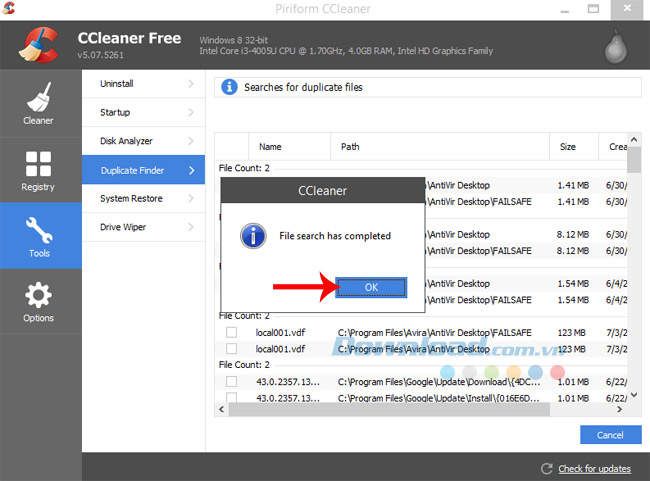Open the Disk Analyzer menu item
The image size is (650, 481).
click(143, 141)
